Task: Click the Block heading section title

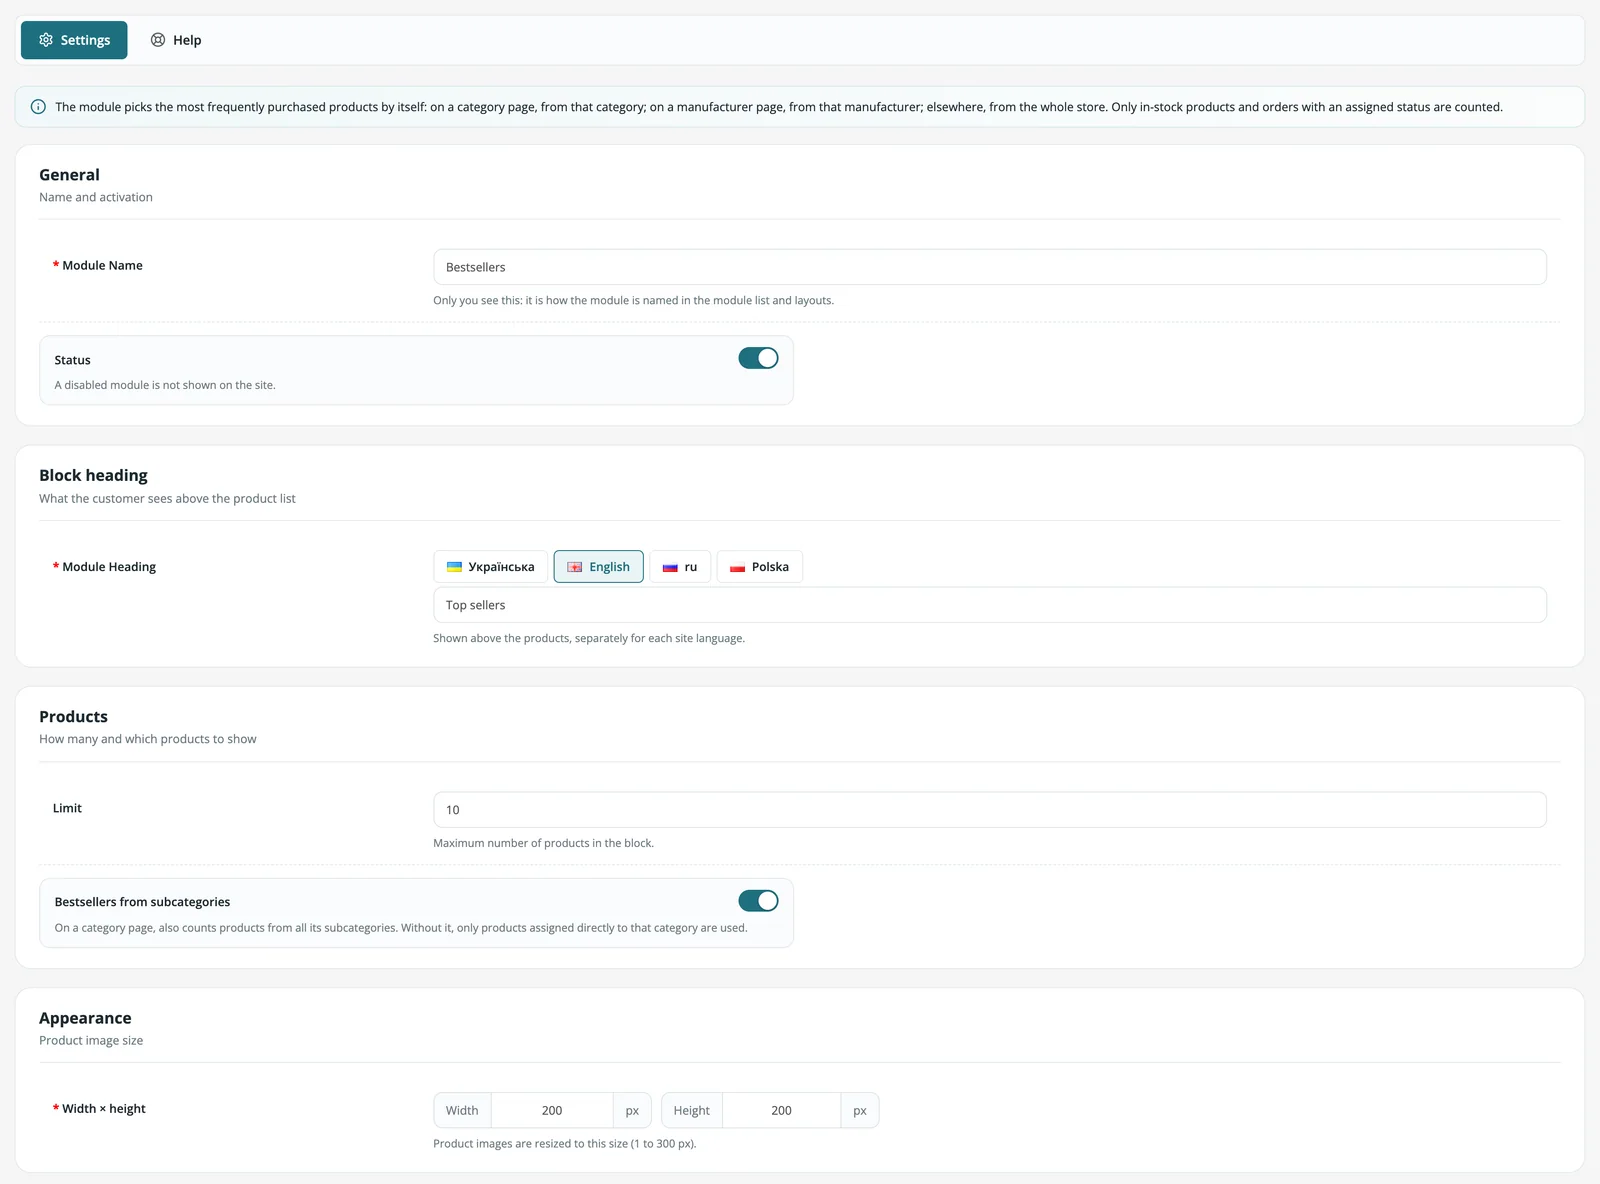Action: click(93, 476)
